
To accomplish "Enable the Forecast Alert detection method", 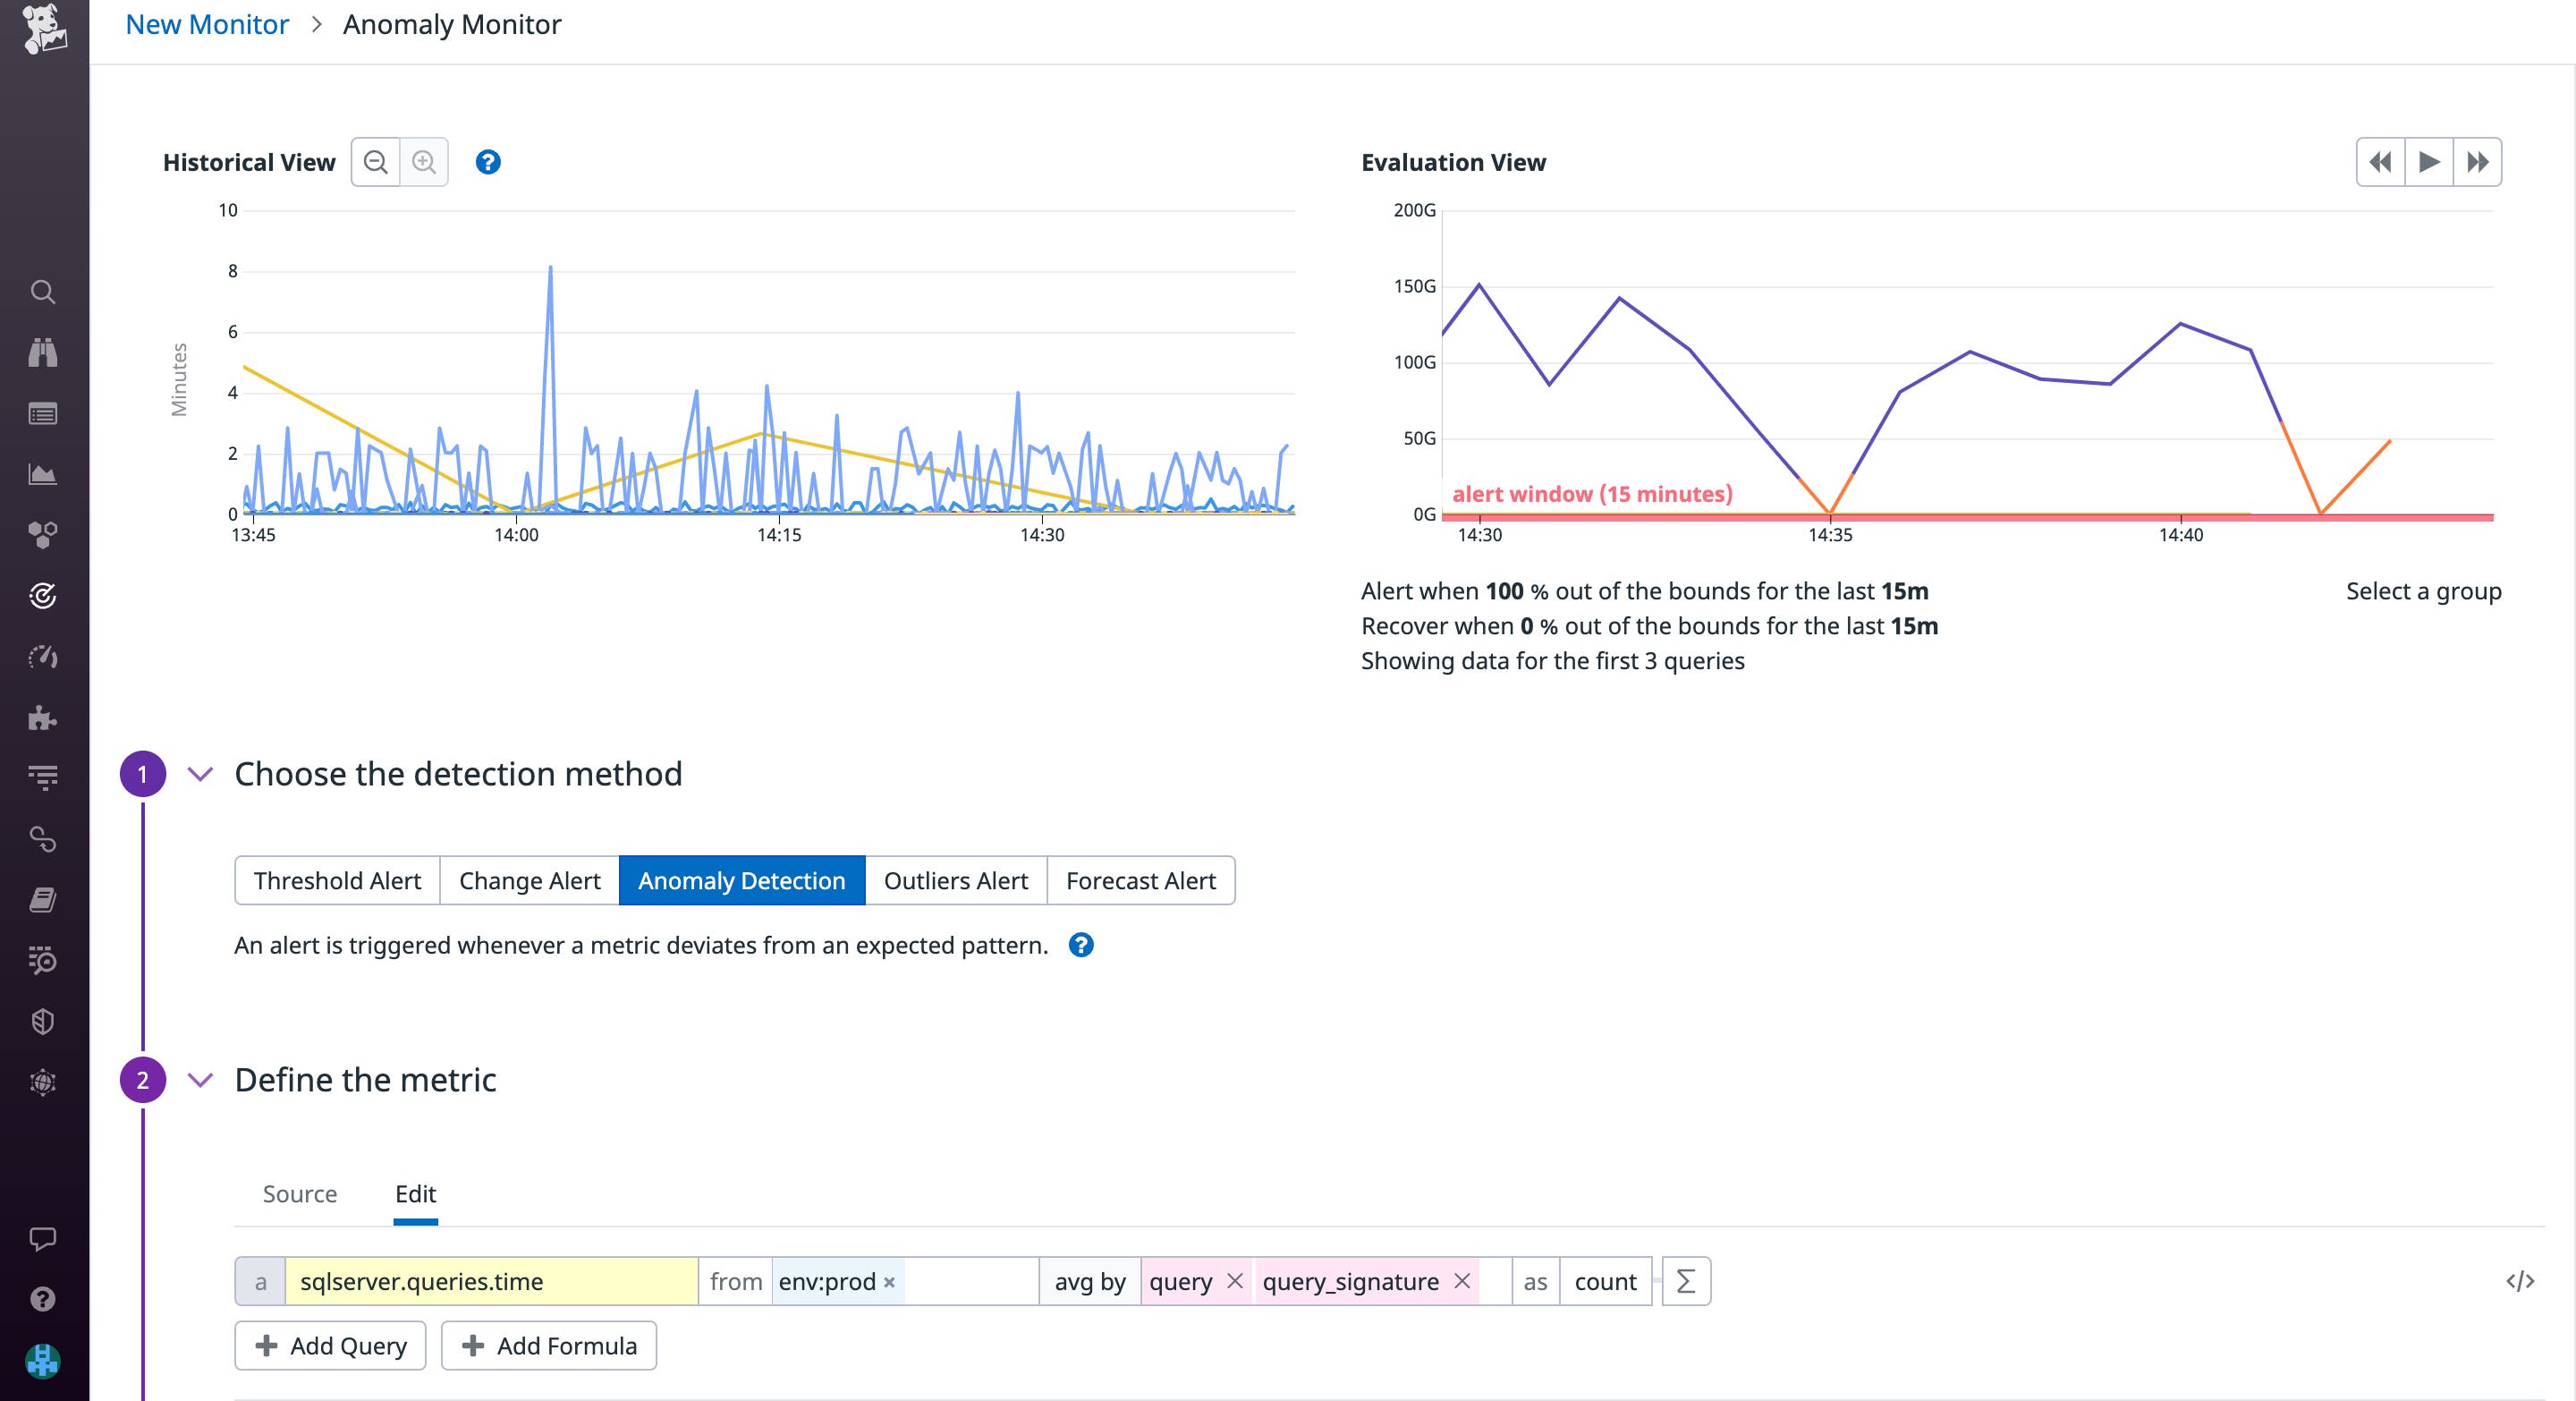I will 1141,880.
